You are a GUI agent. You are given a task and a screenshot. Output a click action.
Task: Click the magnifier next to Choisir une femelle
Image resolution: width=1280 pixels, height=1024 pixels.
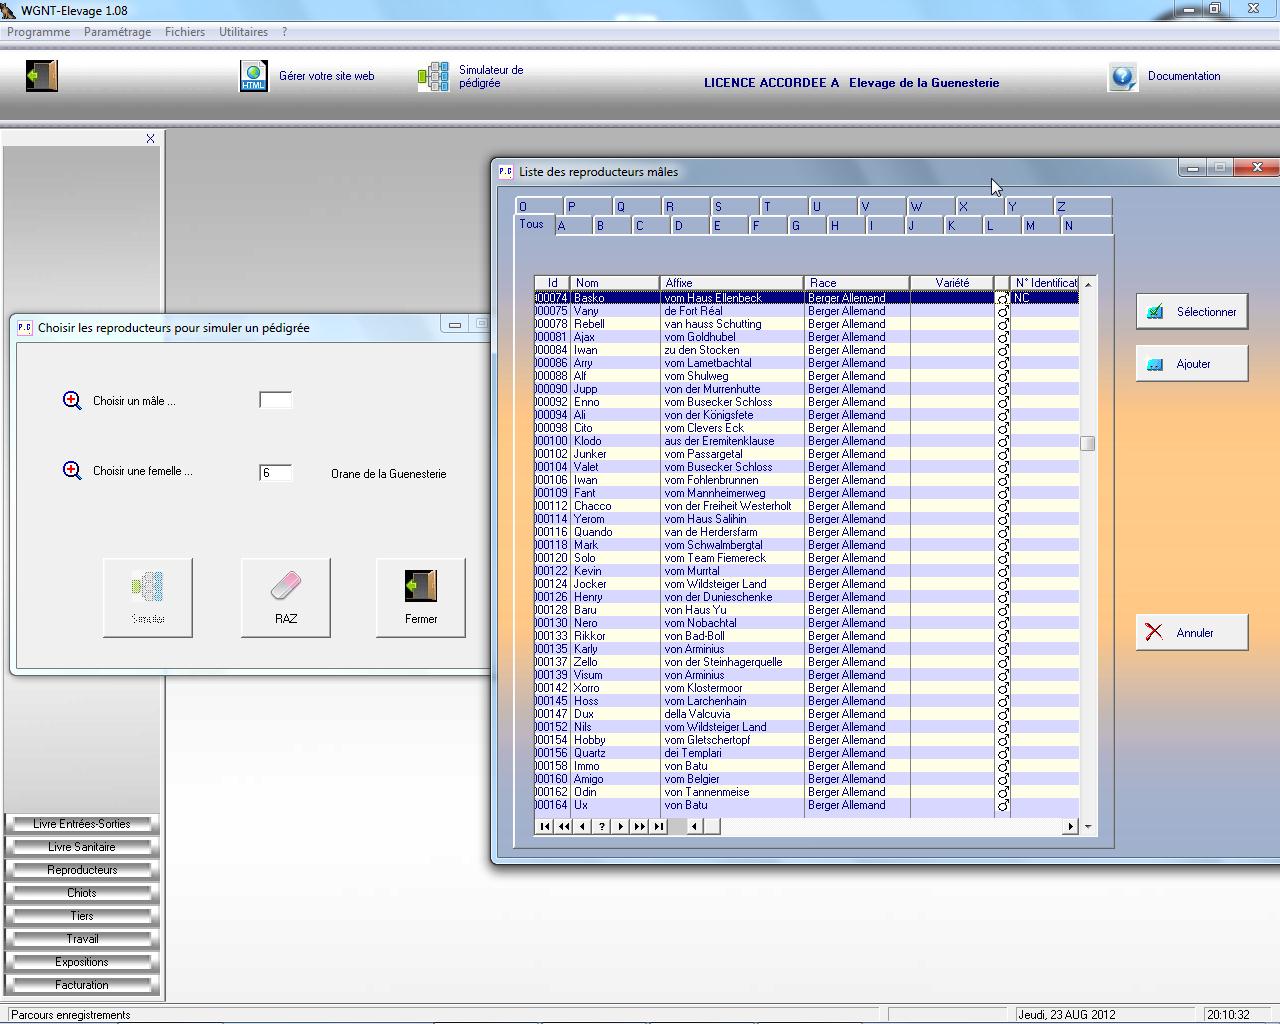72,471
